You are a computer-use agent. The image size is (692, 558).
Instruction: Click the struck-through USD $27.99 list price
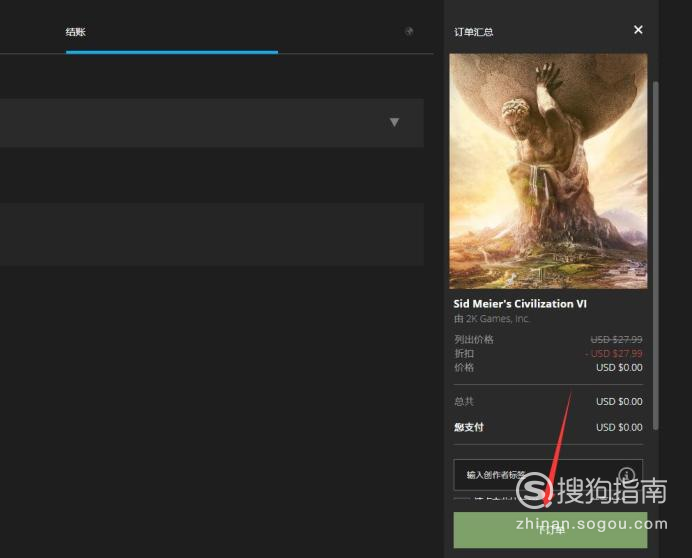pyautogui.click(x=617, y=339)
